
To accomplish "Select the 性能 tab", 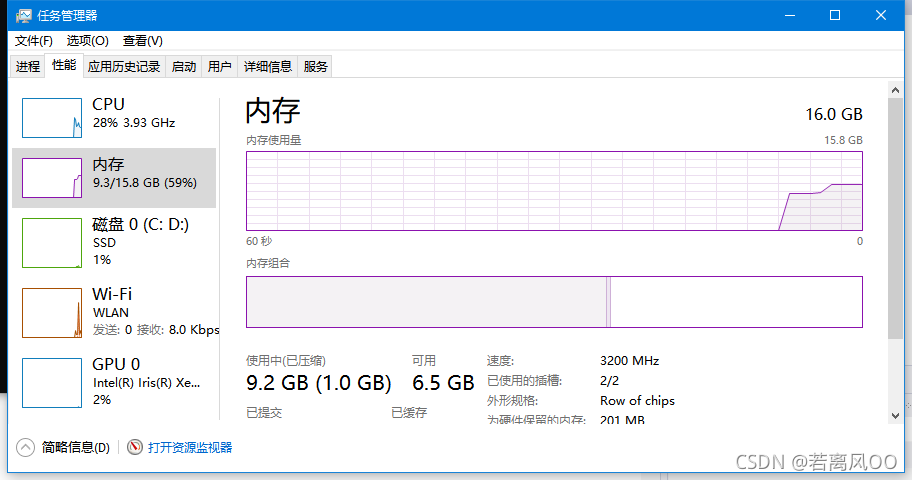I will pos(64,65).
